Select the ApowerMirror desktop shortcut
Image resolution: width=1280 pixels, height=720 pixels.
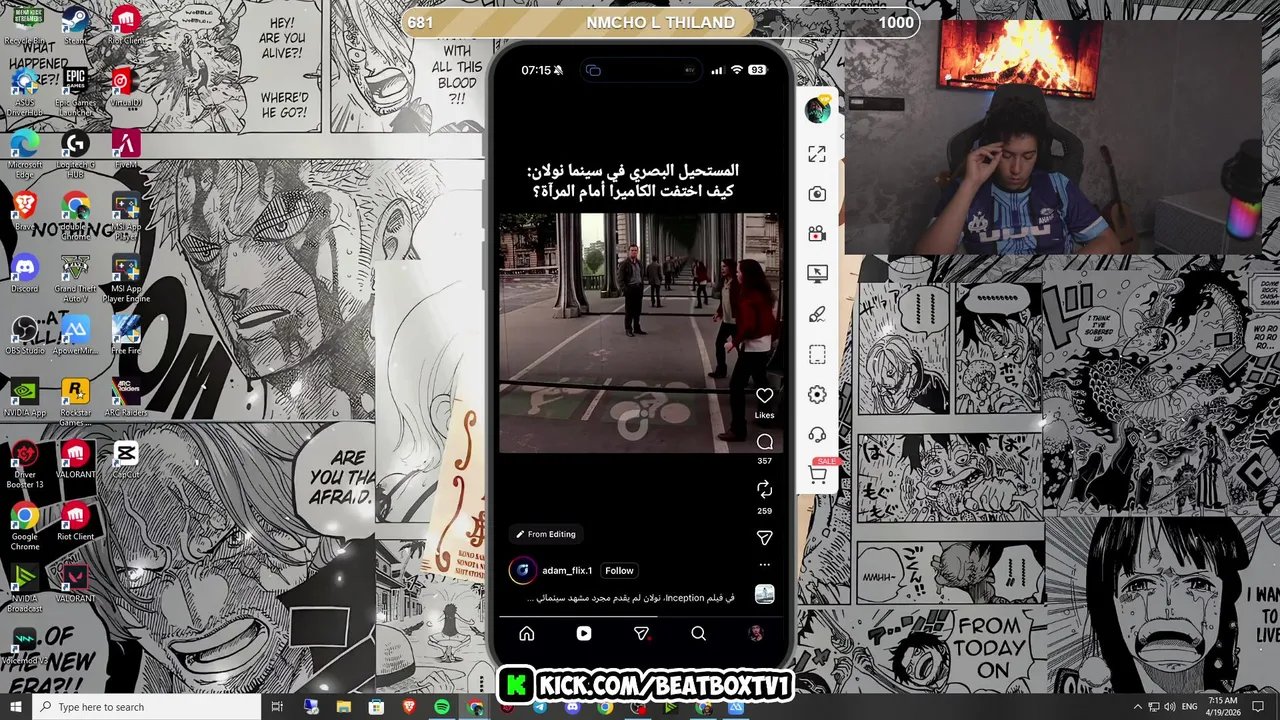(75, 336)
